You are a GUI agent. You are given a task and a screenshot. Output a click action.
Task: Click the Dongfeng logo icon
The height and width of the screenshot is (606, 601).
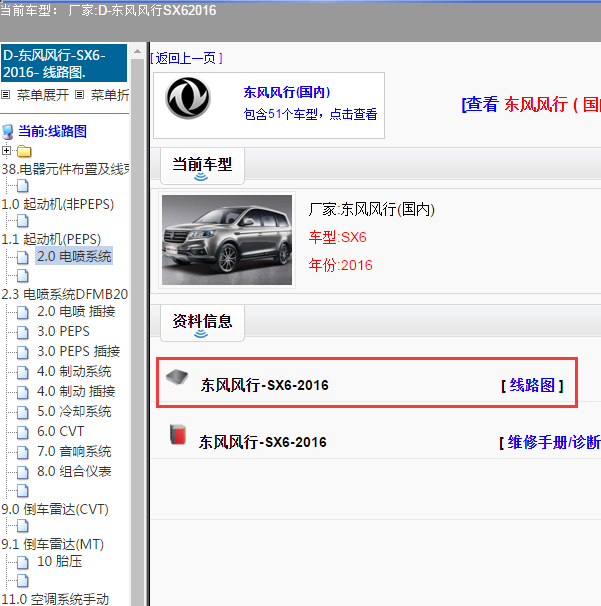tap(188, 98)
